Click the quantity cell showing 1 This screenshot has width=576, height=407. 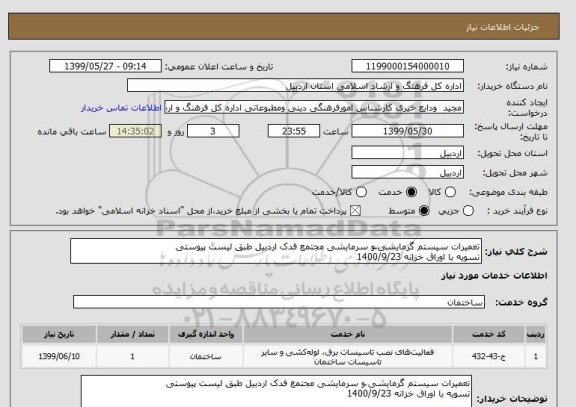coord(133,356)
